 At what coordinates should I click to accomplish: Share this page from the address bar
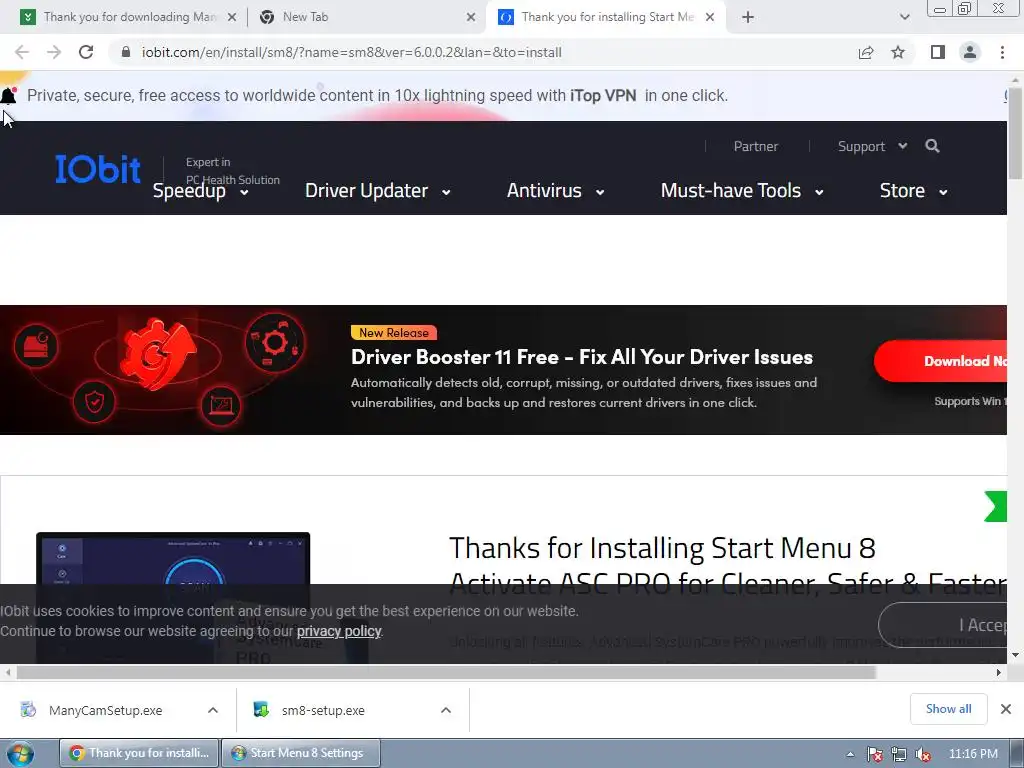tap(866, 52)
